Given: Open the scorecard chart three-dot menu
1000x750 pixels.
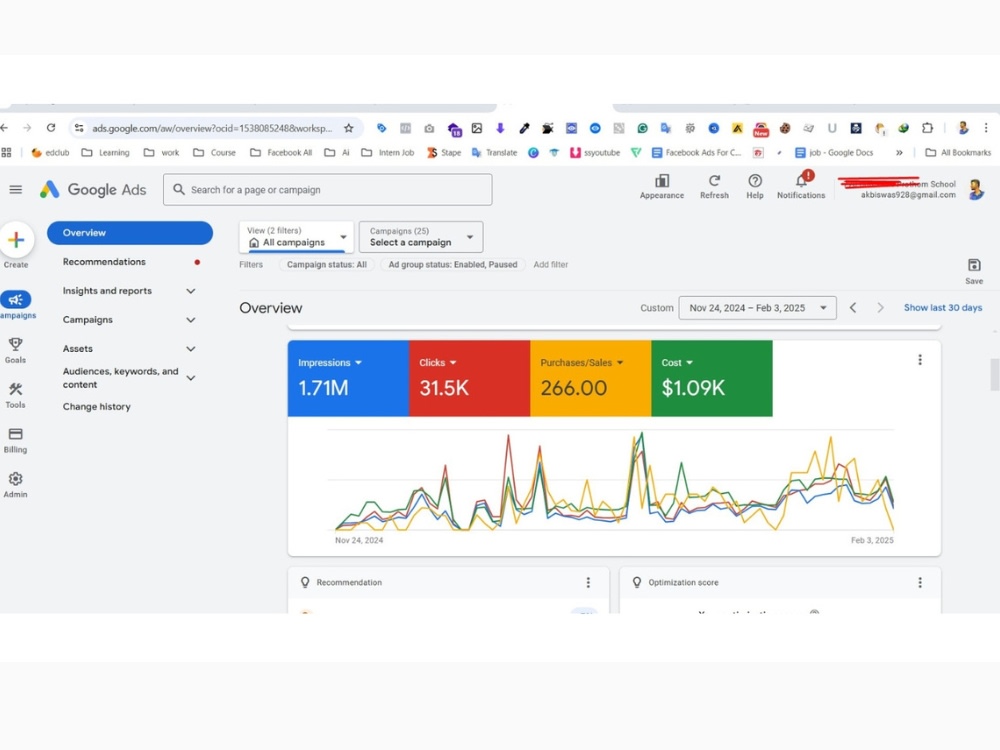Looking at the screenshot, I should click(x=920, y=360).
